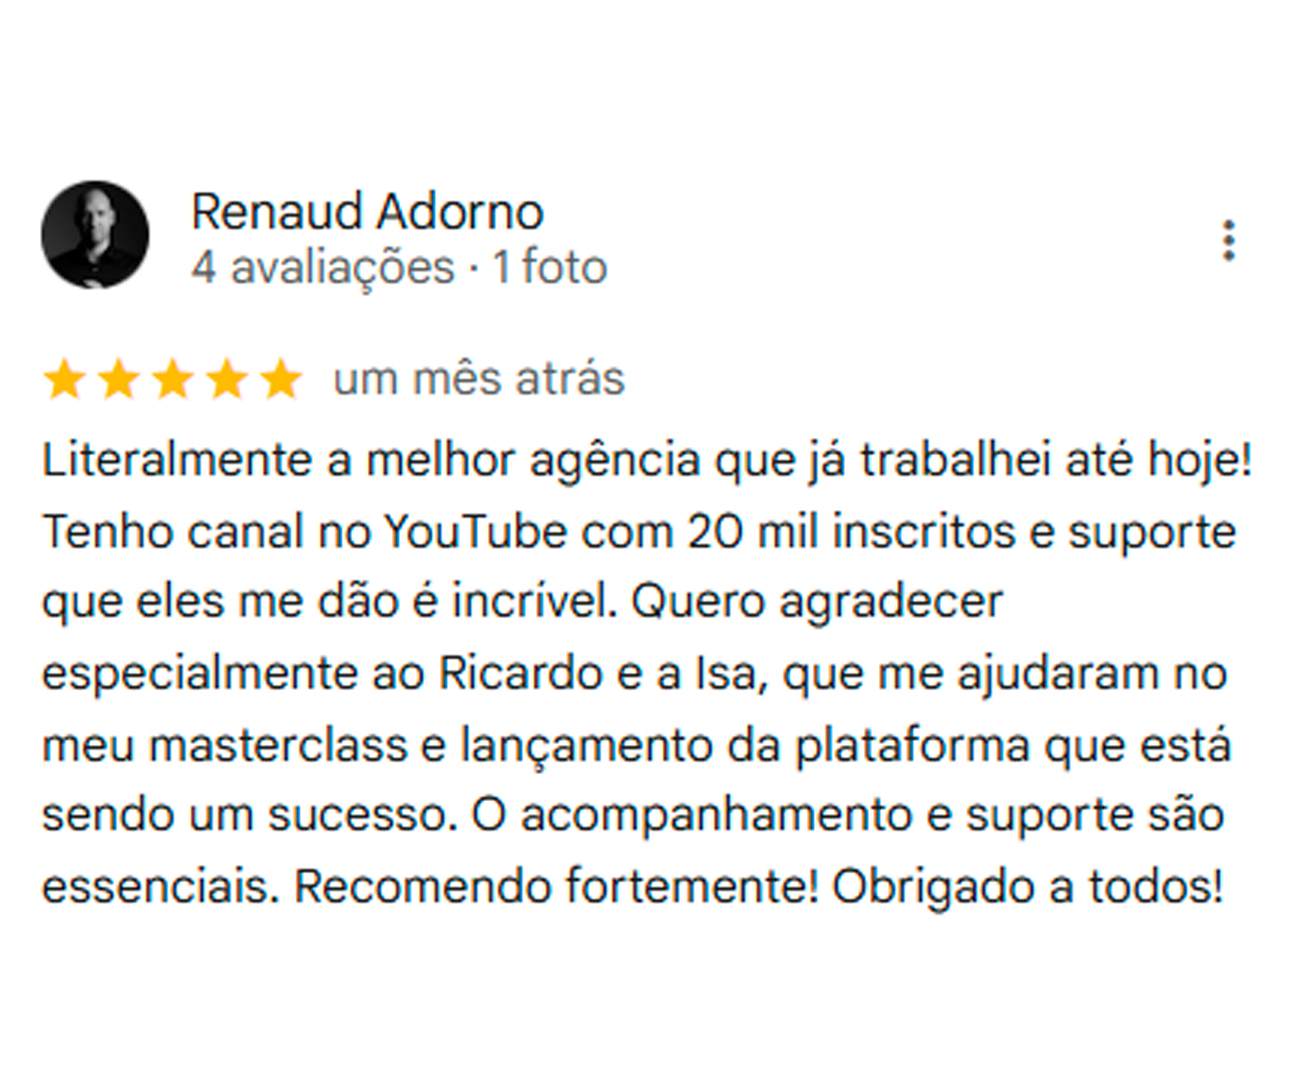The width and height of the screenshot is (1290, 1092).
Task: Click the word 'masterclass' in the review
Action: tap(278, 746)
